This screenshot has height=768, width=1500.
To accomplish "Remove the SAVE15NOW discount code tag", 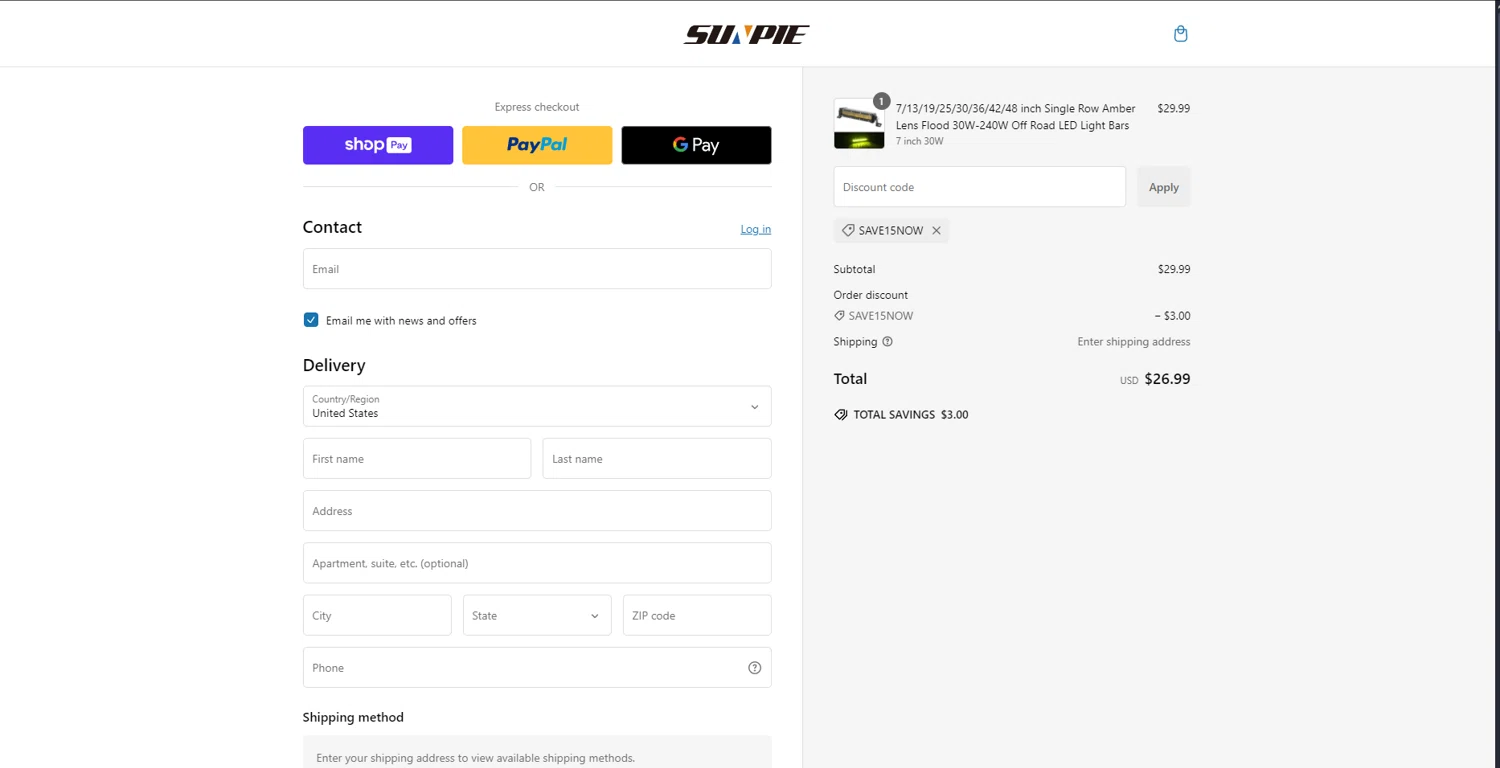I will 936,231.
